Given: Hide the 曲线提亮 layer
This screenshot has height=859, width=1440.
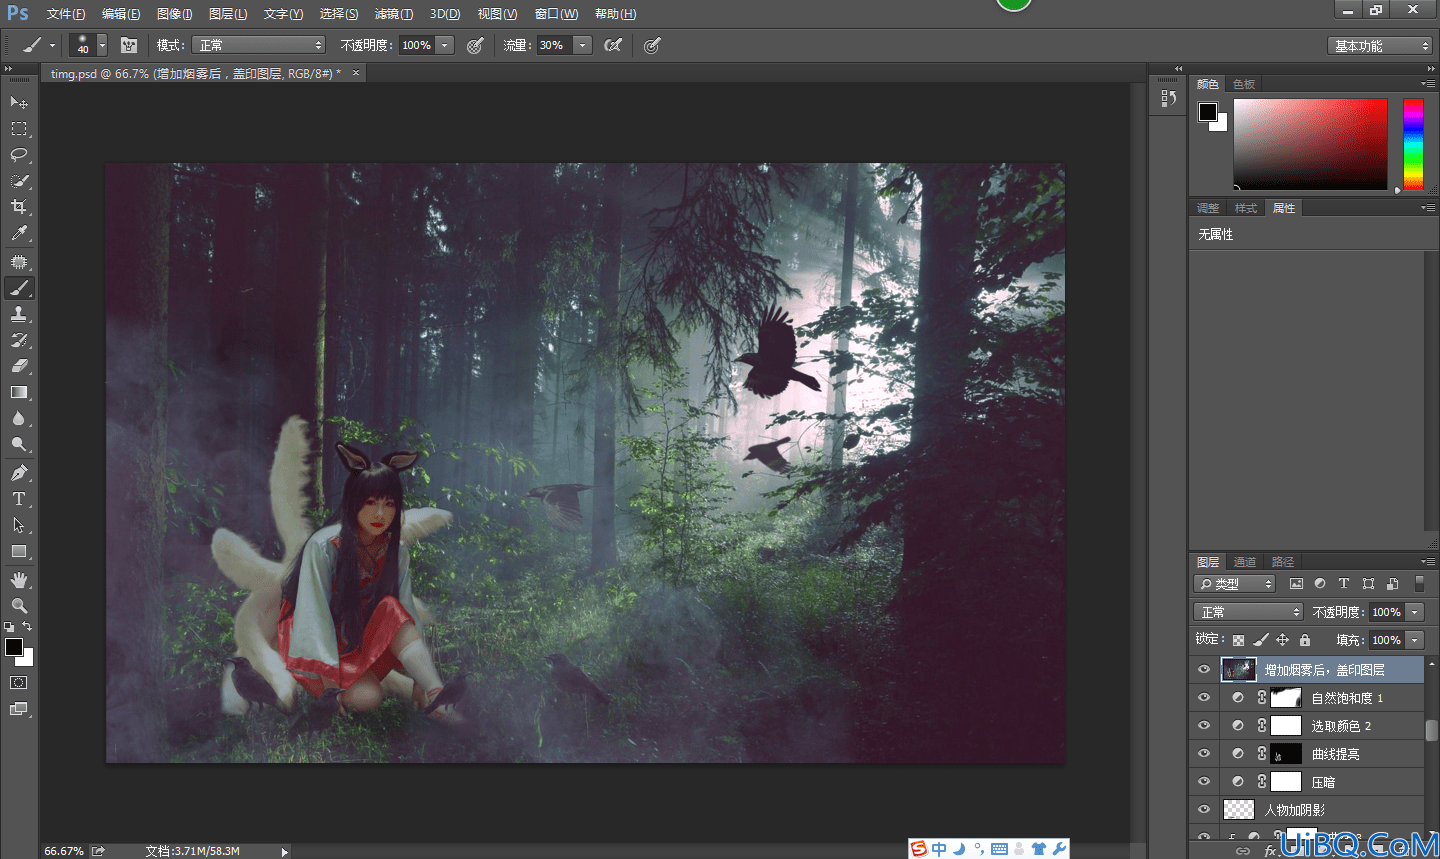Looking at the screenshot, I should click(x=1204, y=754).
